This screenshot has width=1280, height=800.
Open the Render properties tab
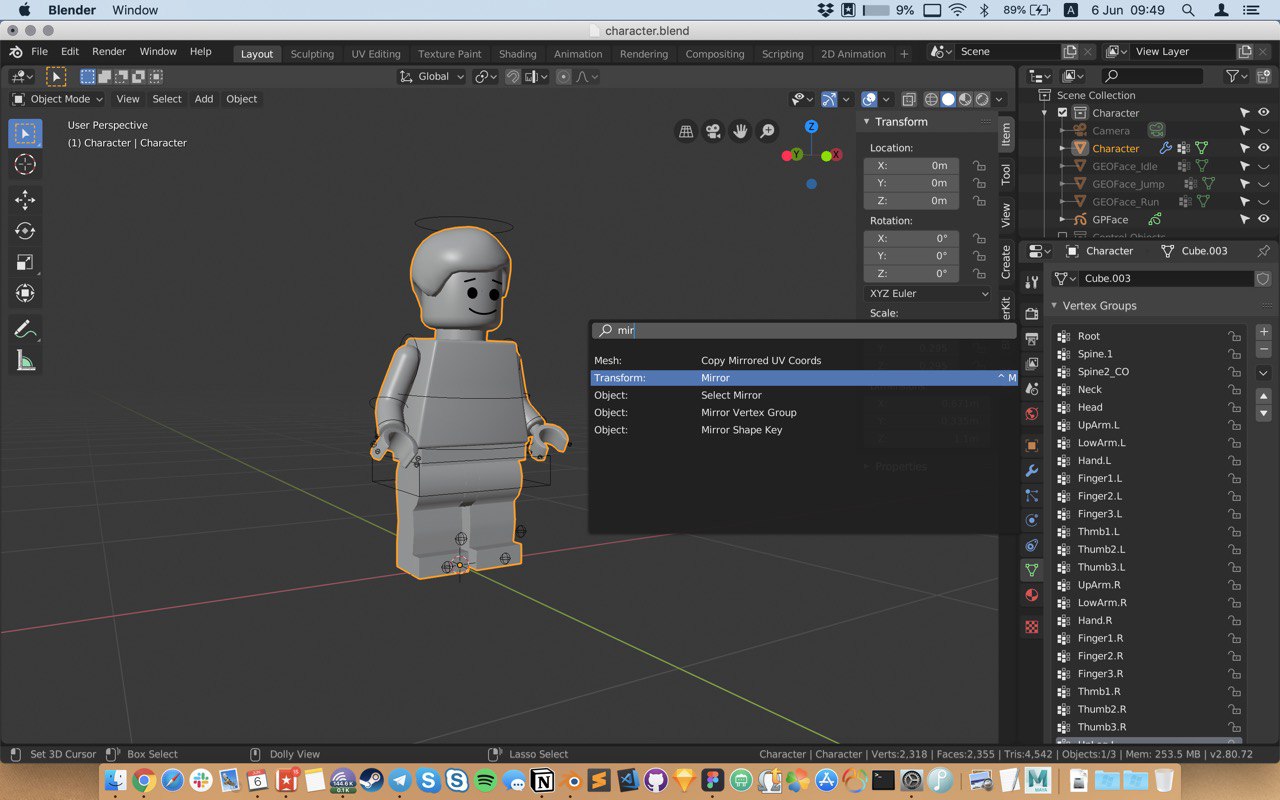coord(1032,314)
